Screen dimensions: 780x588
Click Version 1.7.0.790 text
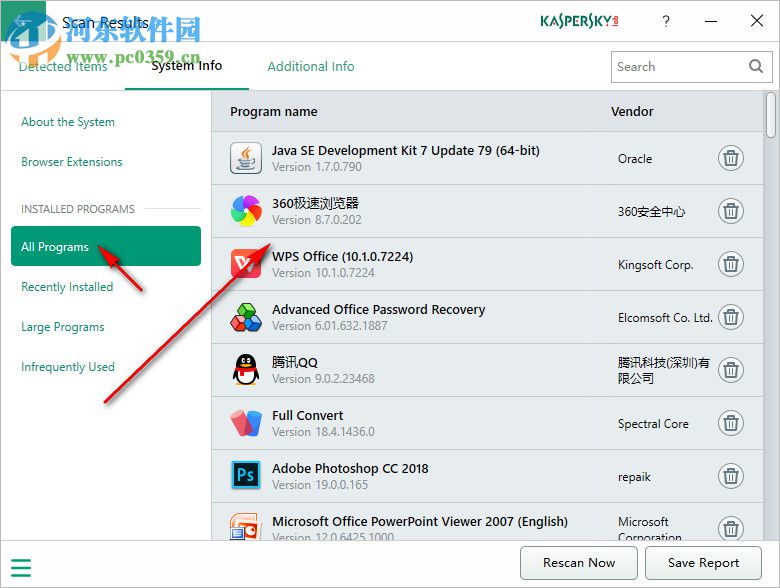pos(316,167)
